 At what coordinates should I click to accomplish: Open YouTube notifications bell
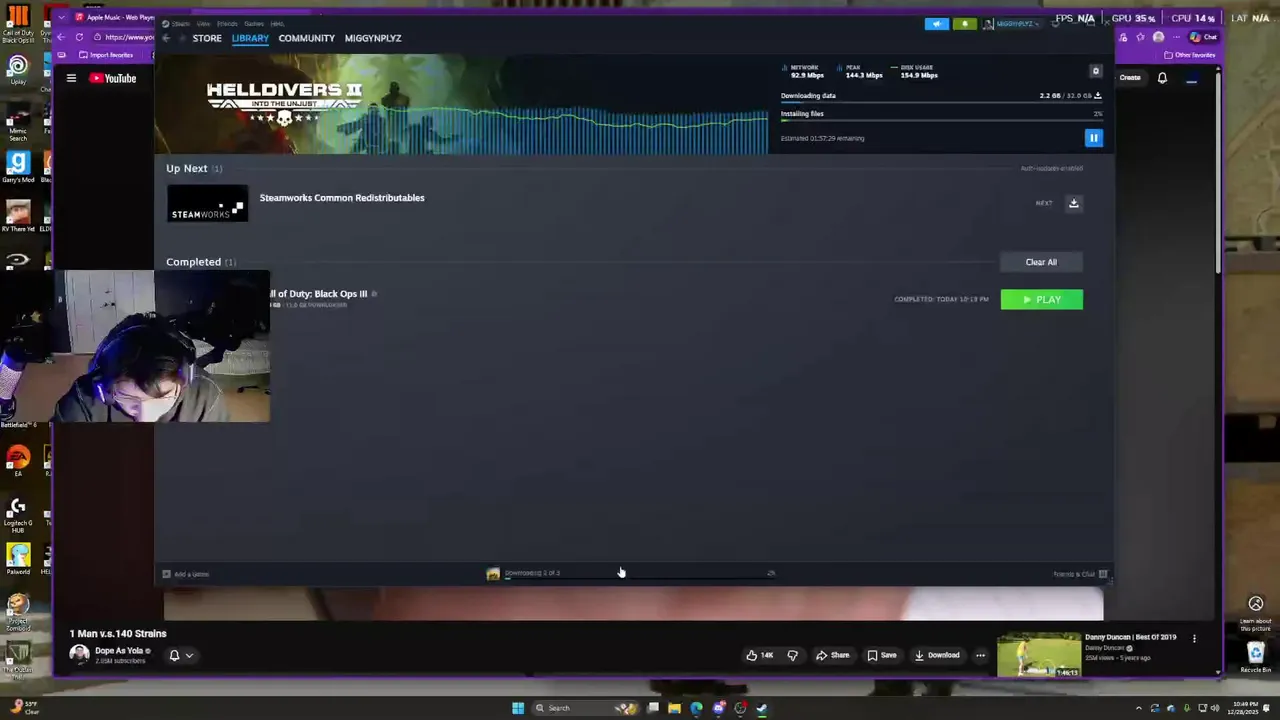pos(1162,77)
